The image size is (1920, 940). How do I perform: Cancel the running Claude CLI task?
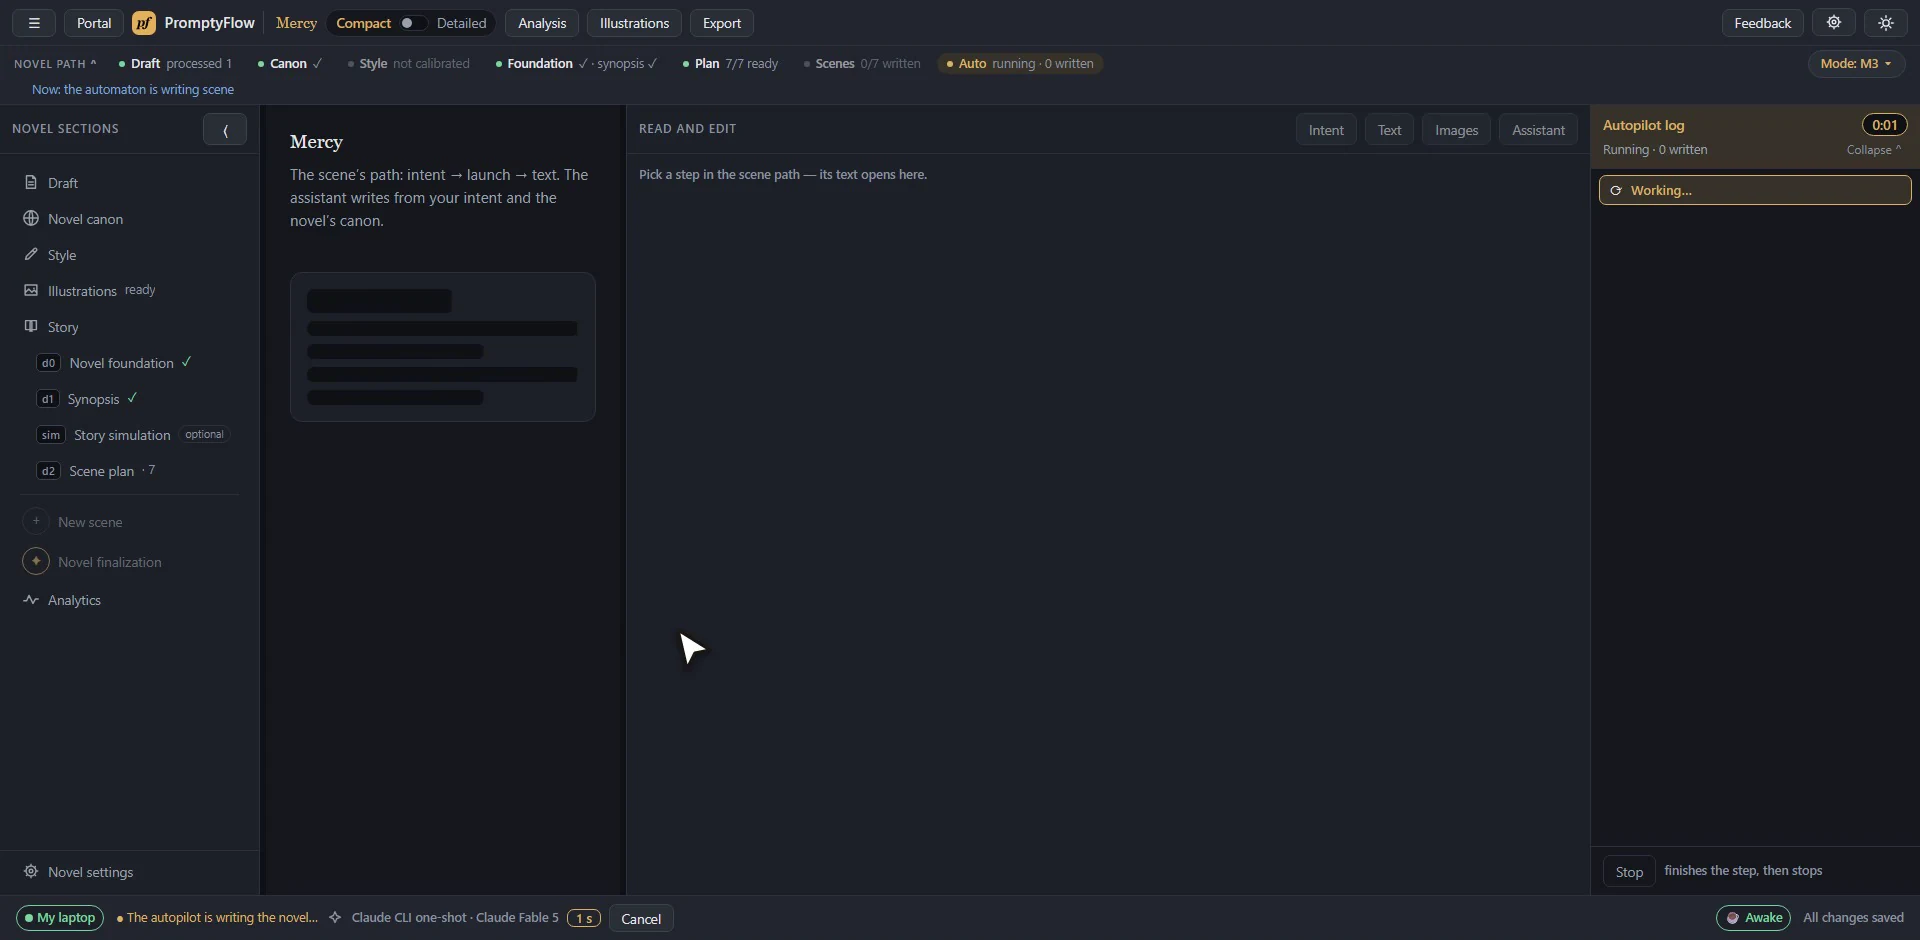[641, 919]
